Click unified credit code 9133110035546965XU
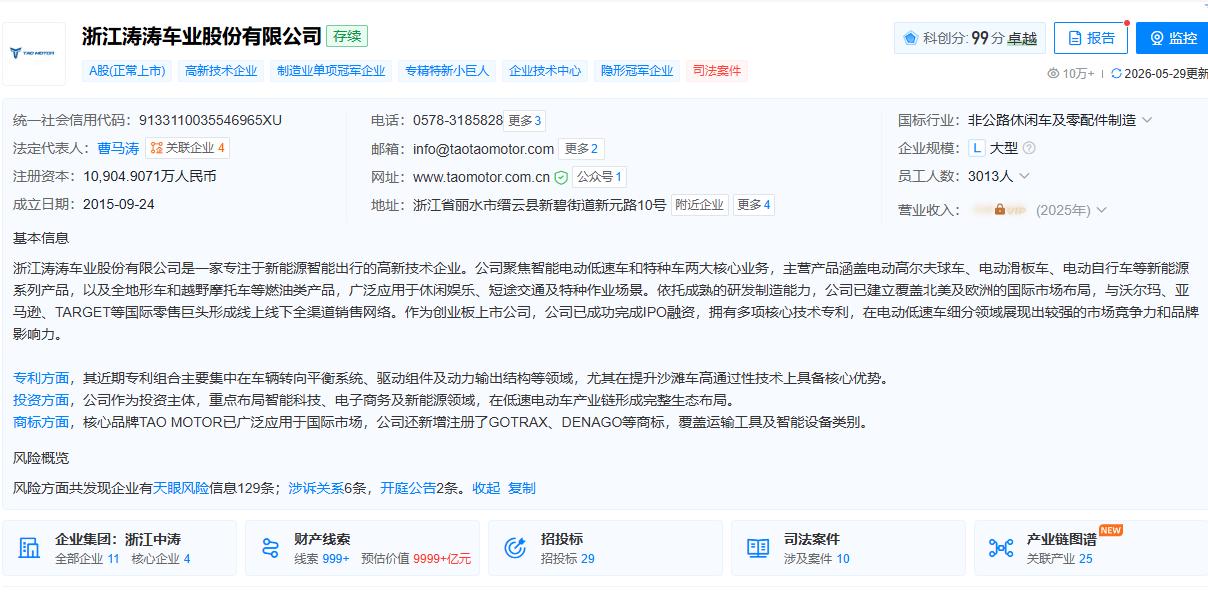Viewport: 1208px width, 592px height. click(210, 120)
